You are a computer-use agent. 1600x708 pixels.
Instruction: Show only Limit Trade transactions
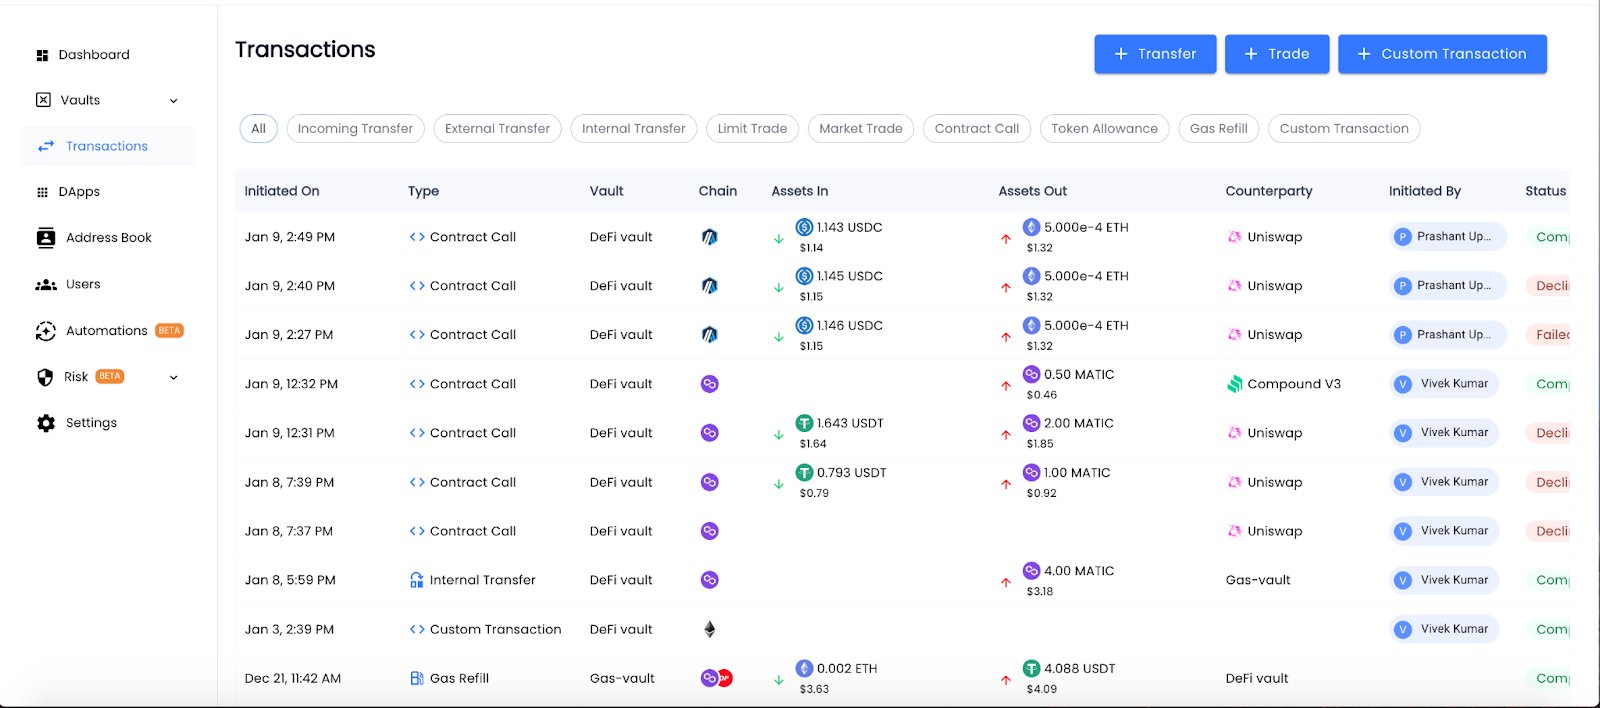point(752,128)
